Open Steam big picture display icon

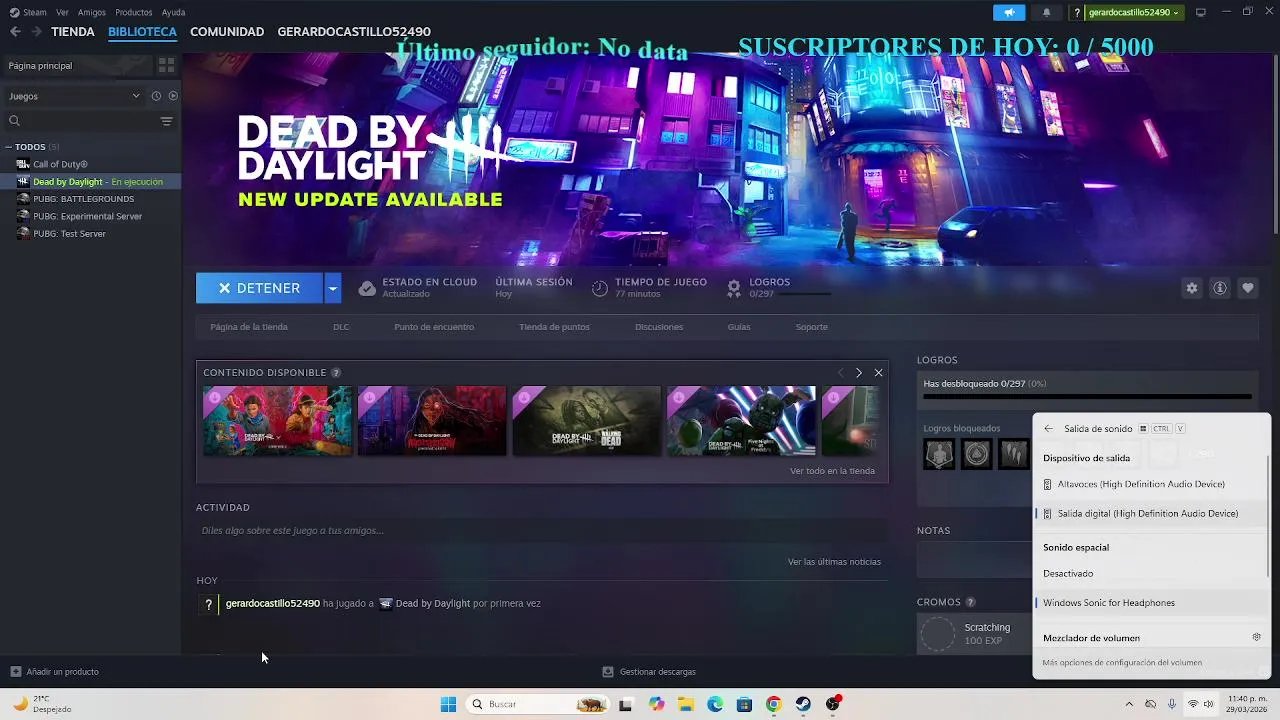click(x=1200, y=12)
